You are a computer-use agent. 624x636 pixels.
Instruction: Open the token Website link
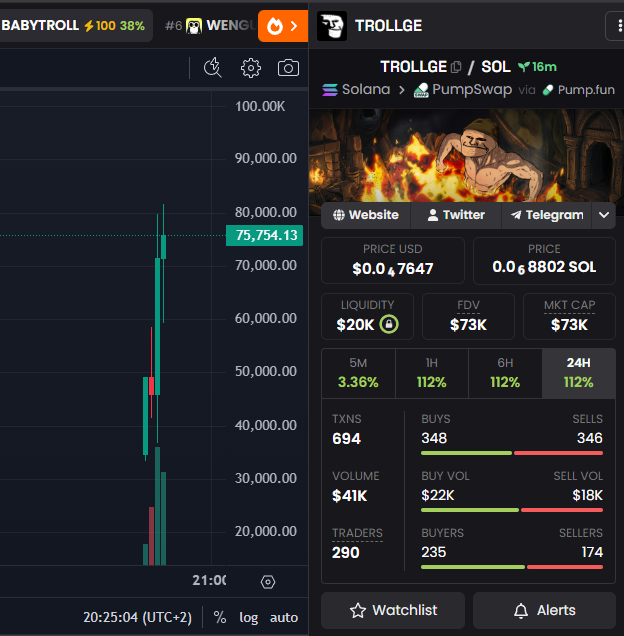pyautogui.click(x=366, y=215)
